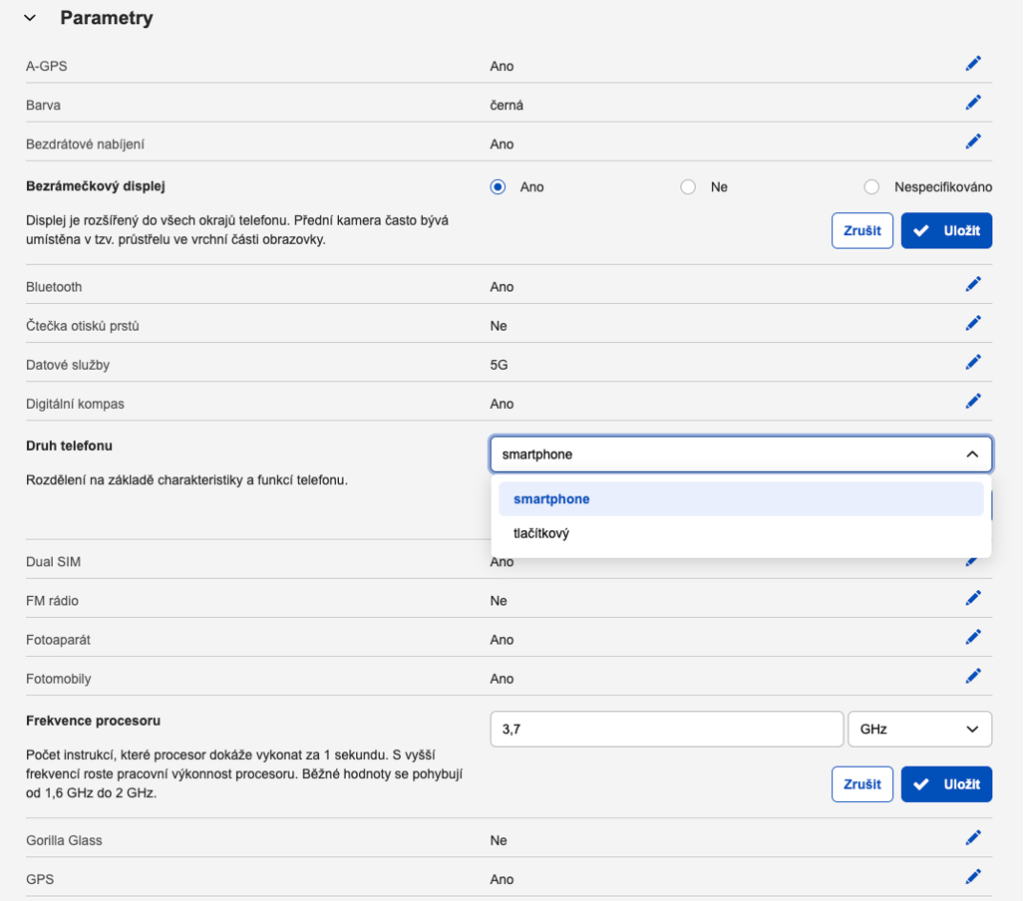Choose the Ne radio option
This screenshot has width=1024, height=901.
pos(688,187)
